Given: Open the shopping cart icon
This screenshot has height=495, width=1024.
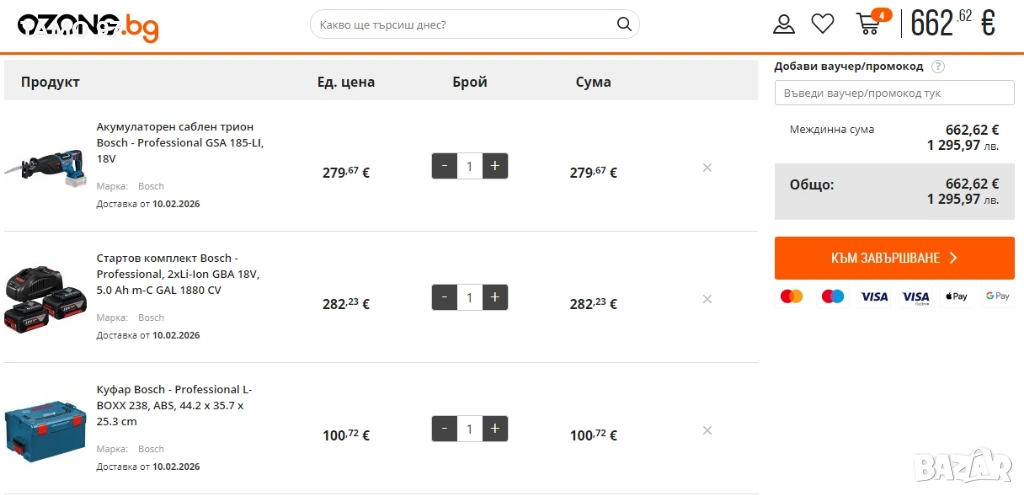Looking at the screenshot, I should click(x=867, y=24).
